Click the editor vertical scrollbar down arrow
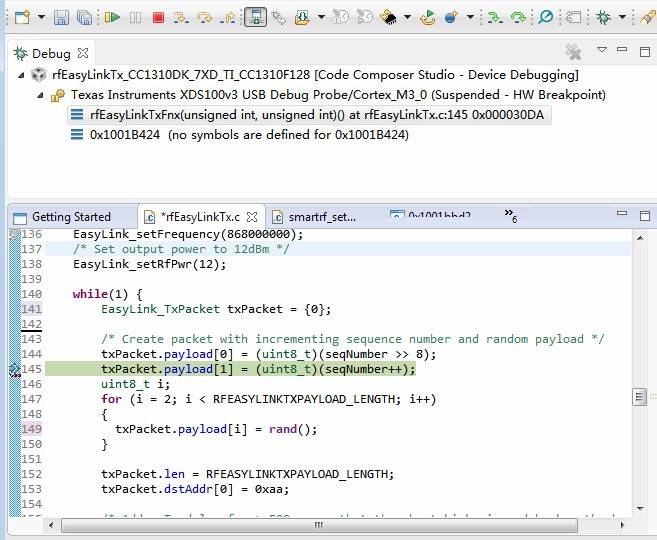Viewport: 657px width, 540px height. (x=640, y=509)
